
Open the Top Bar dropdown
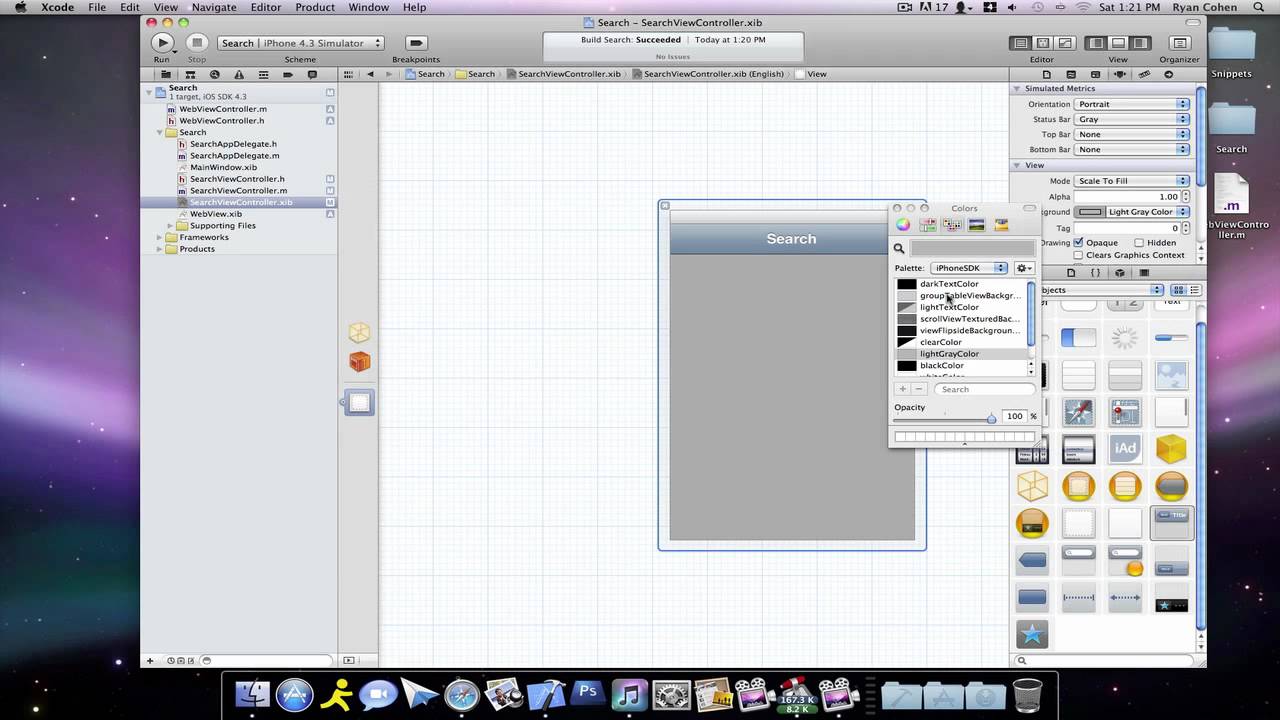click(1131, 134)
